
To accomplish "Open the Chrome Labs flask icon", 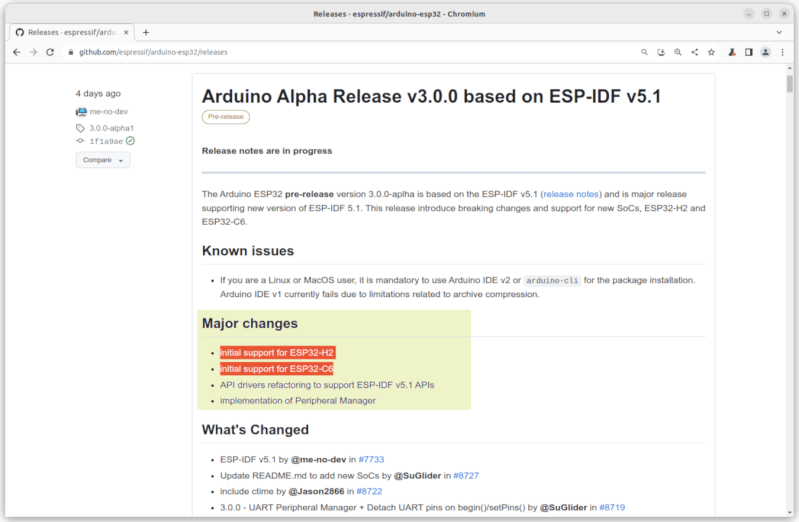I will coord(732,52).
